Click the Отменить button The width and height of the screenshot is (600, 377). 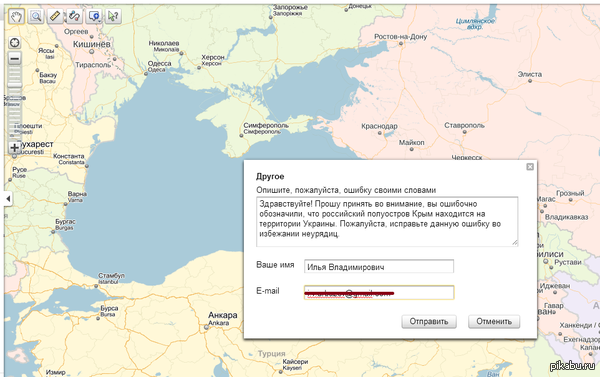(x=494, y=322)
